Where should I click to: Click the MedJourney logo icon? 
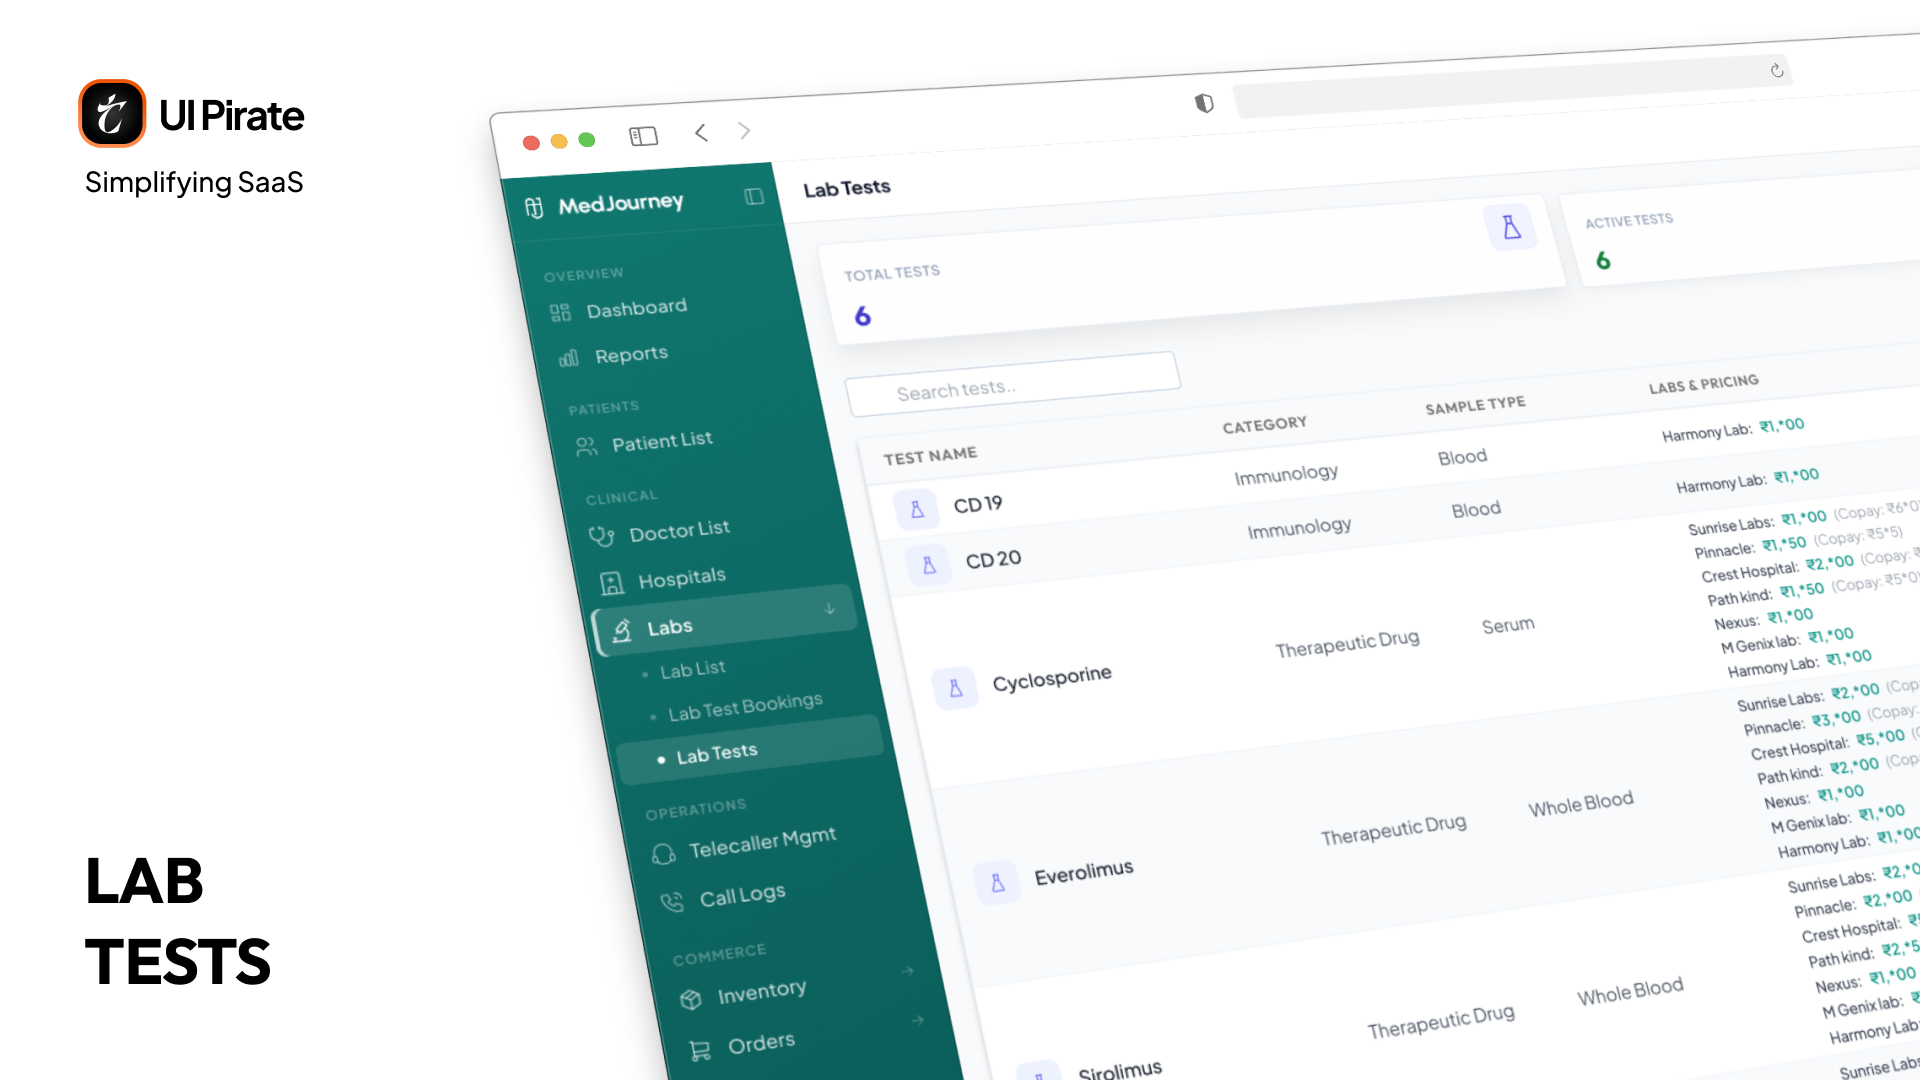tap(534, 207)
